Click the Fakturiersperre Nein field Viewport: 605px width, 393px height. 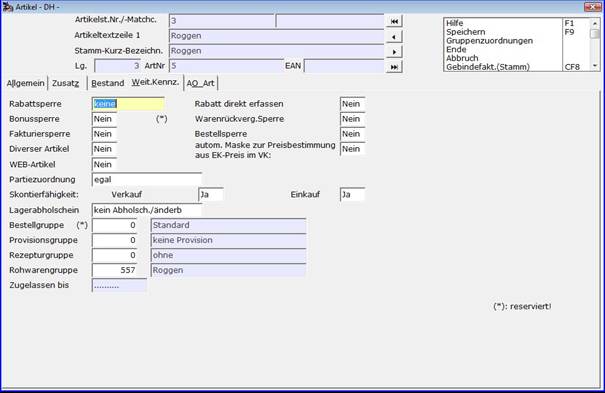(104, 134)
